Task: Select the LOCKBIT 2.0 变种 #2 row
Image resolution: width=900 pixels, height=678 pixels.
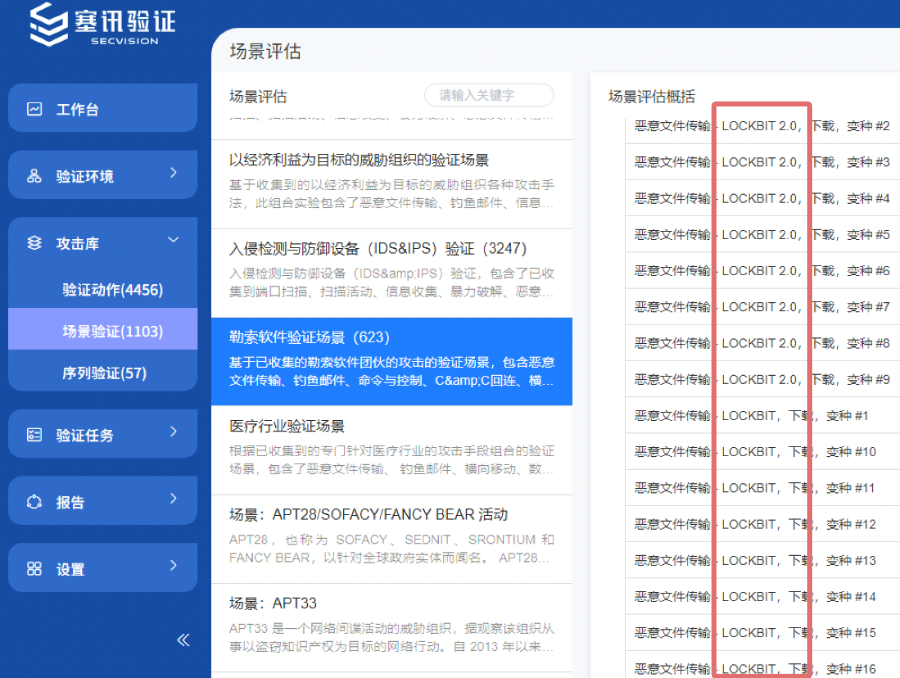Action: click(758, 125)
